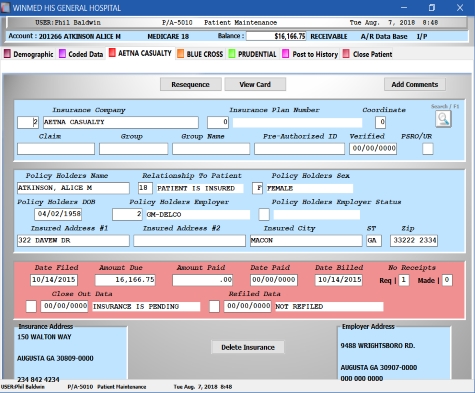Screen dimensions: 475x393
Task: Click the Post to History tab
Action: pyautogui.click(x=310, y=54)
